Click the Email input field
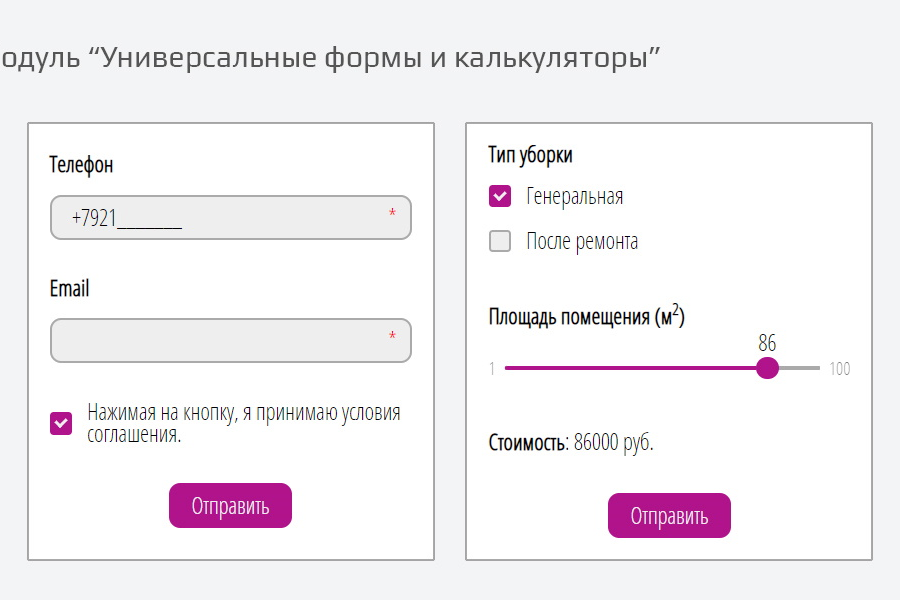The height and width of the screenshot is (600, 900). point(230,341)
